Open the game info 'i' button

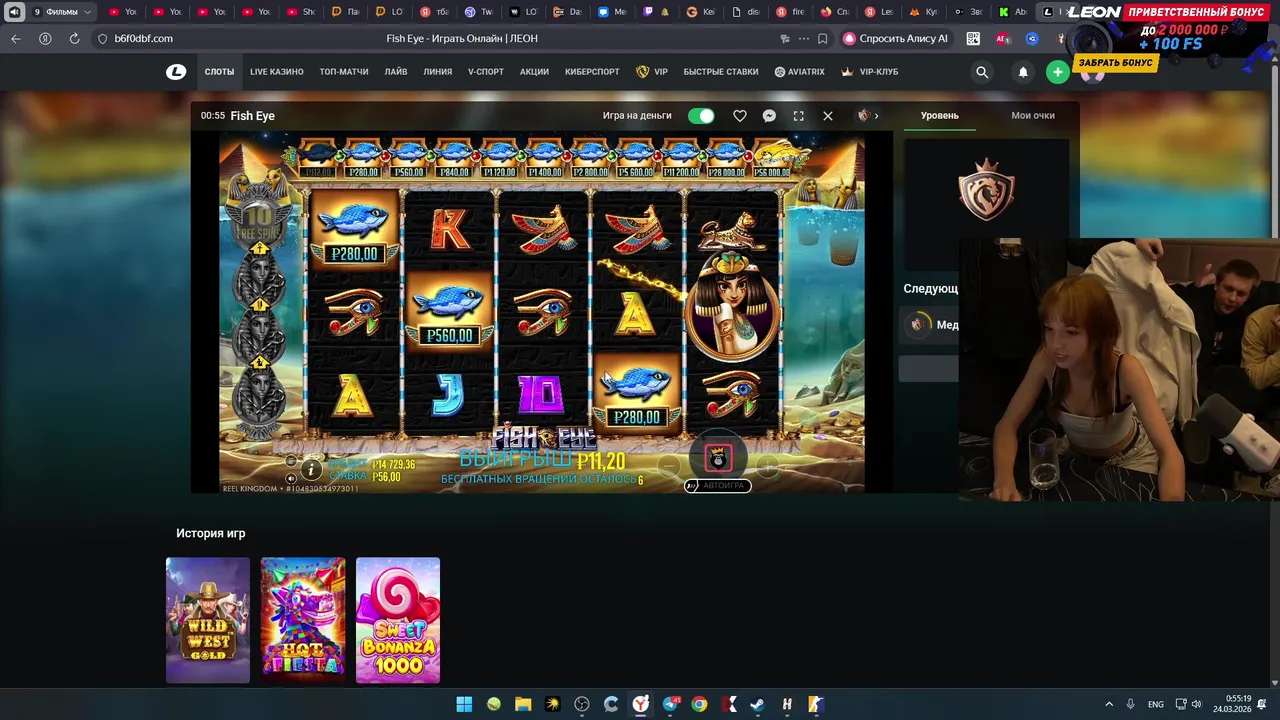311,469
